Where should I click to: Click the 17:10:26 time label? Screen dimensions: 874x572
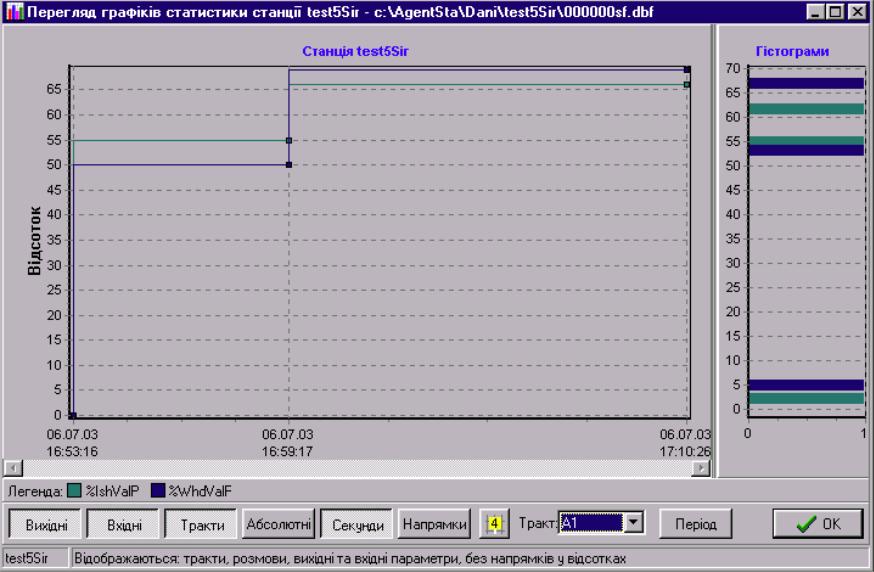pyautogui.click(x=685, y=452)
